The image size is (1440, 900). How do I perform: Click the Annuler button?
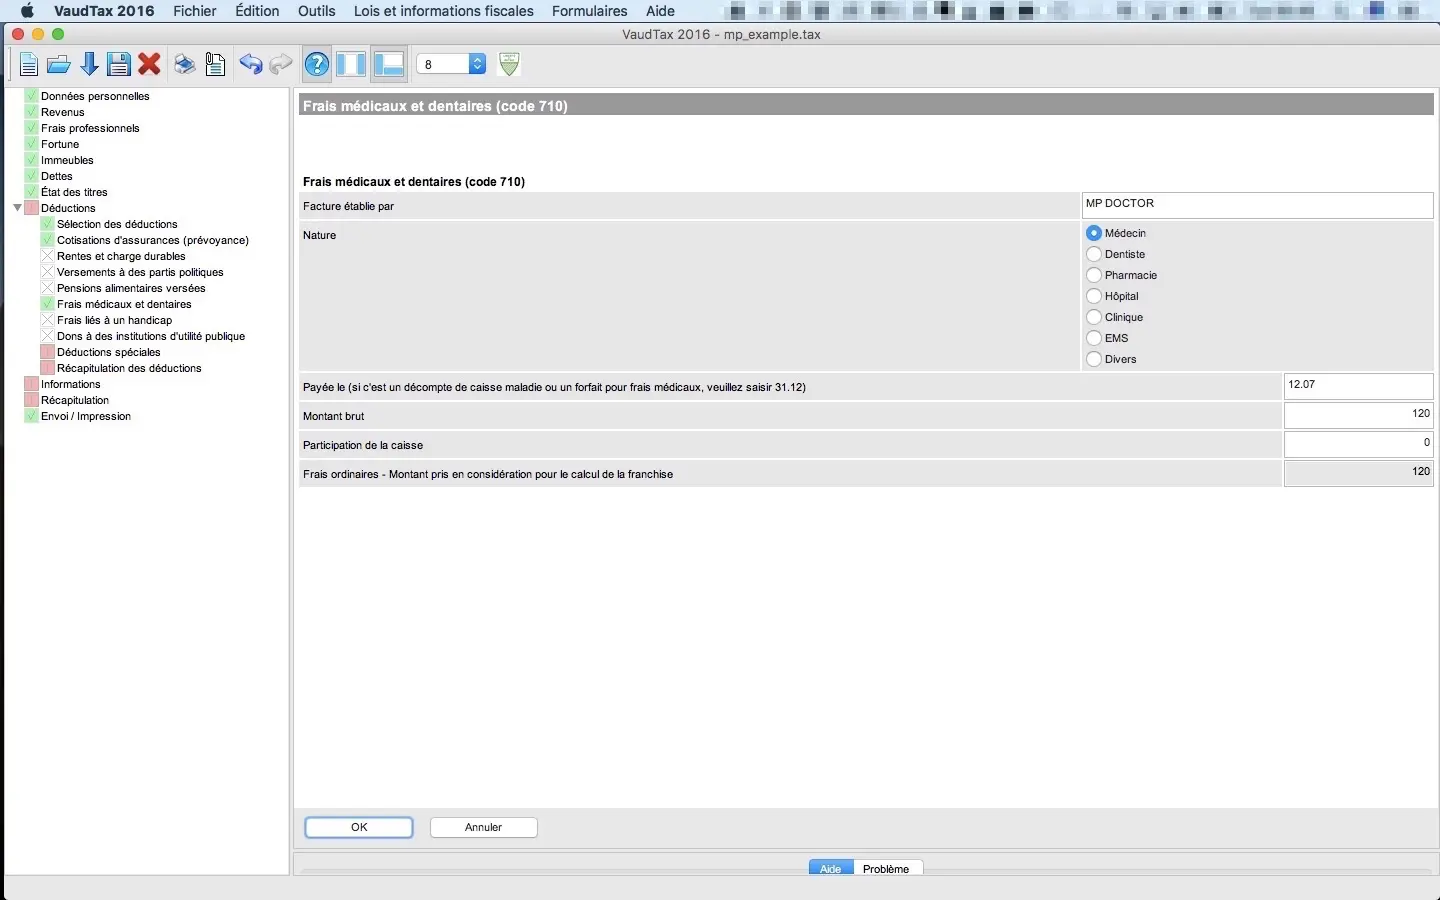click(x=484, y=827)
